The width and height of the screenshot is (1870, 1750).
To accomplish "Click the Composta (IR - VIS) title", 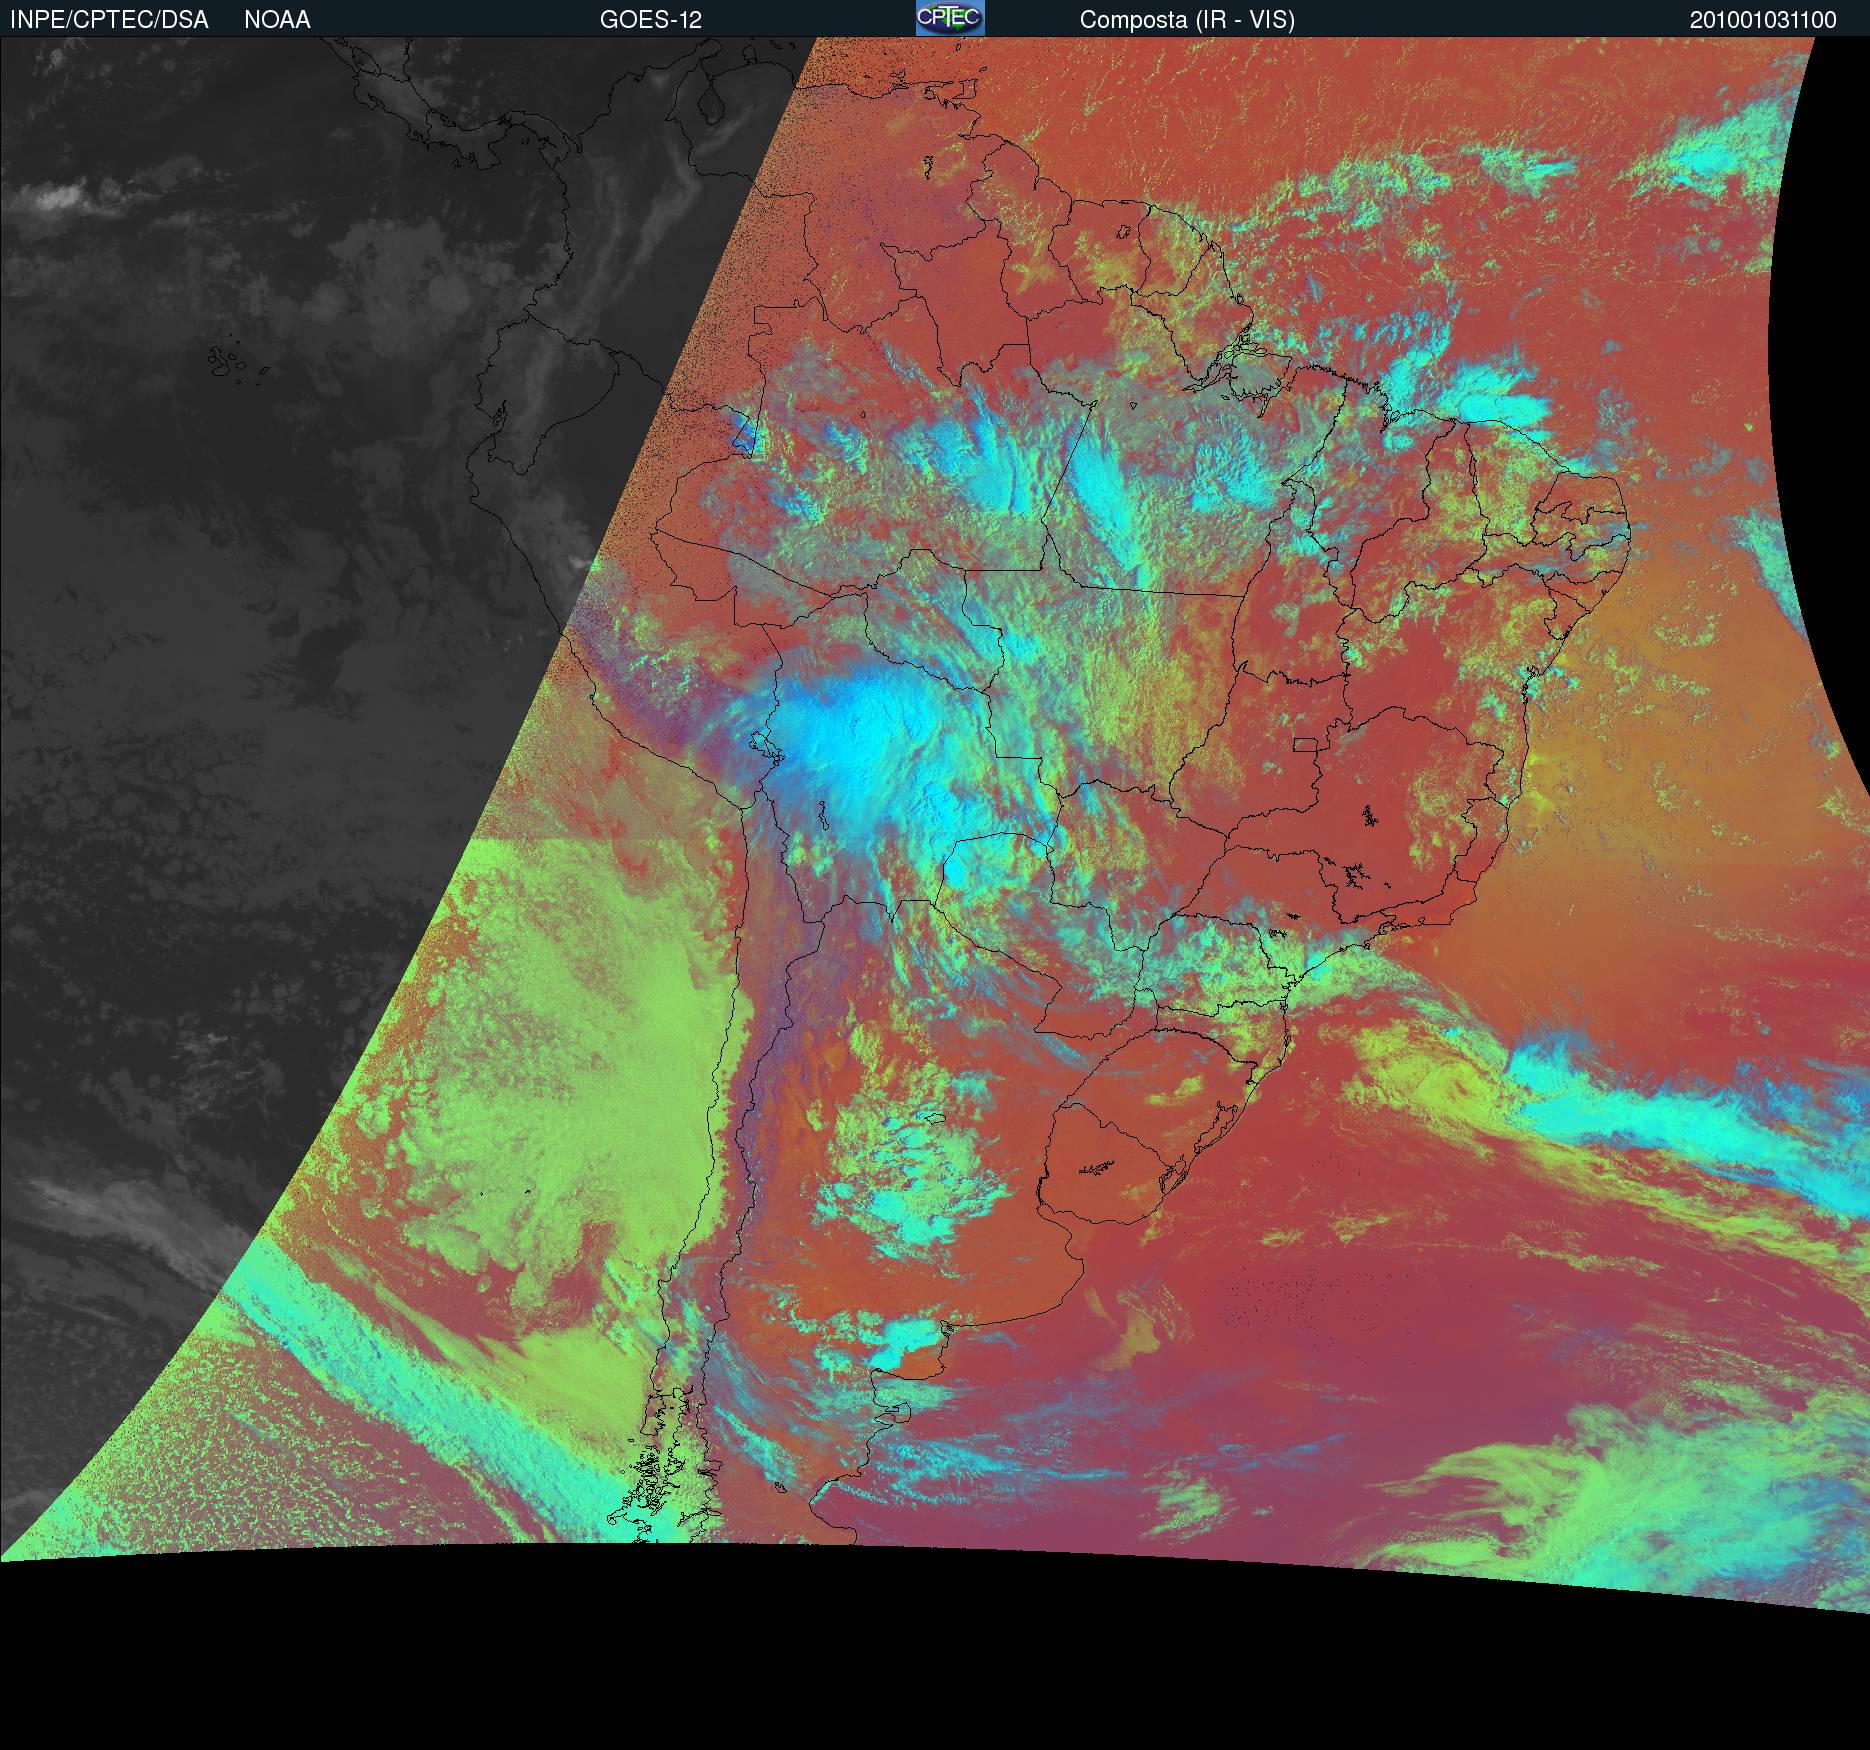I will 1187,20.
